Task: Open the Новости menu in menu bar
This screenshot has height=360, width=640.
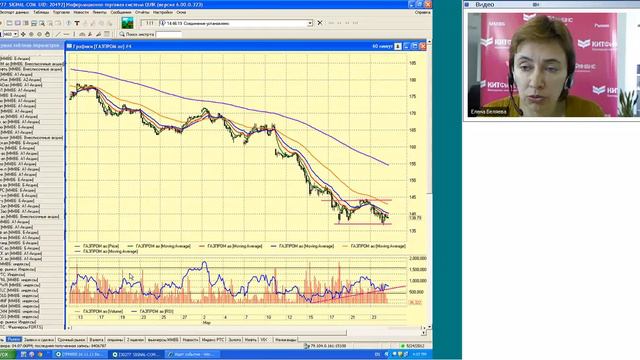Action: 81,13
